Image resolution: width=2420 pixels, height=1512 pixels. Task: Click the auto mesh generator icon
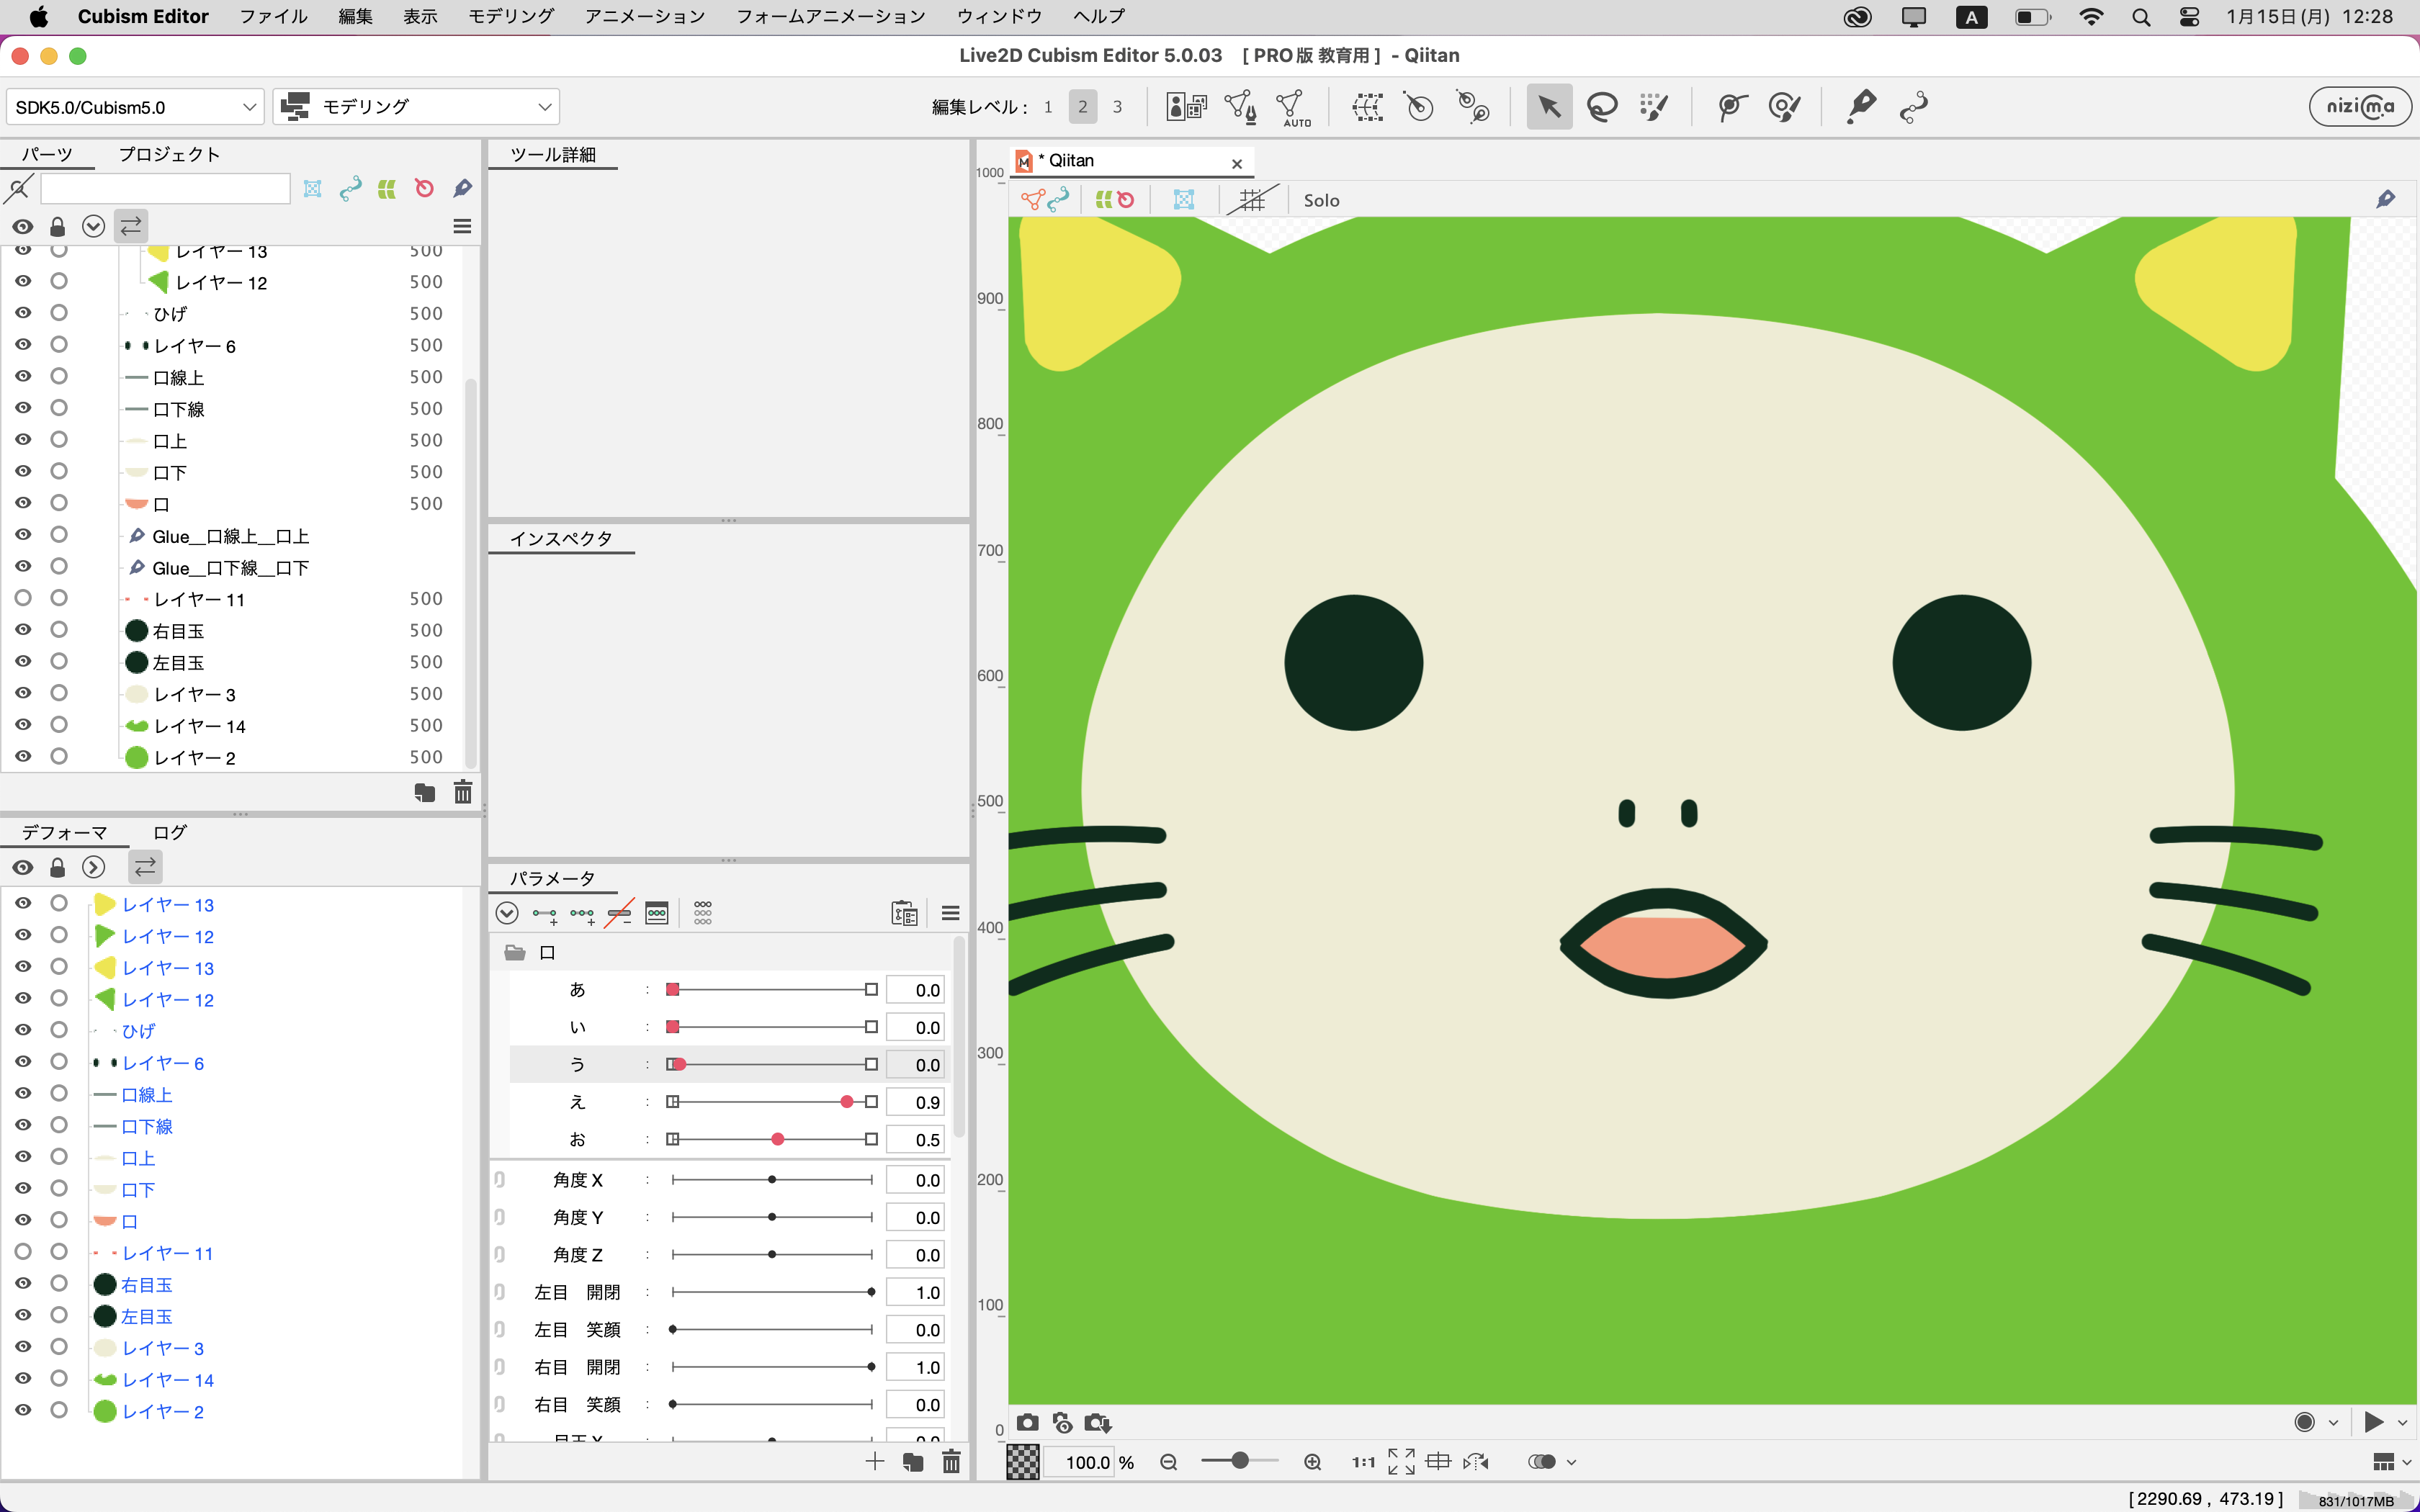coord(1292,107)
